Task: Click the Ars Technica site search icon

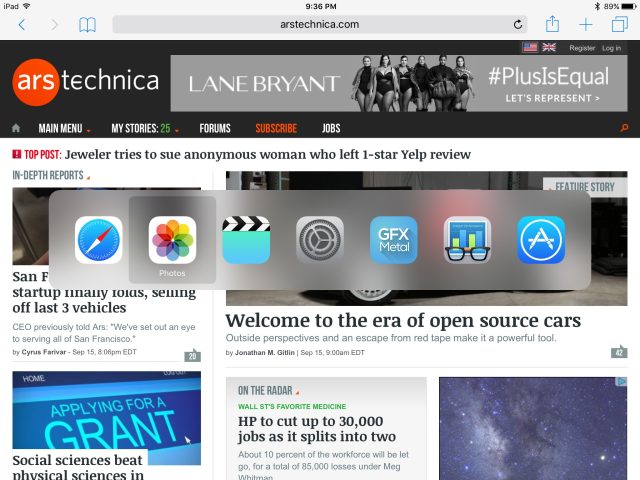Action: coord(625,129)
